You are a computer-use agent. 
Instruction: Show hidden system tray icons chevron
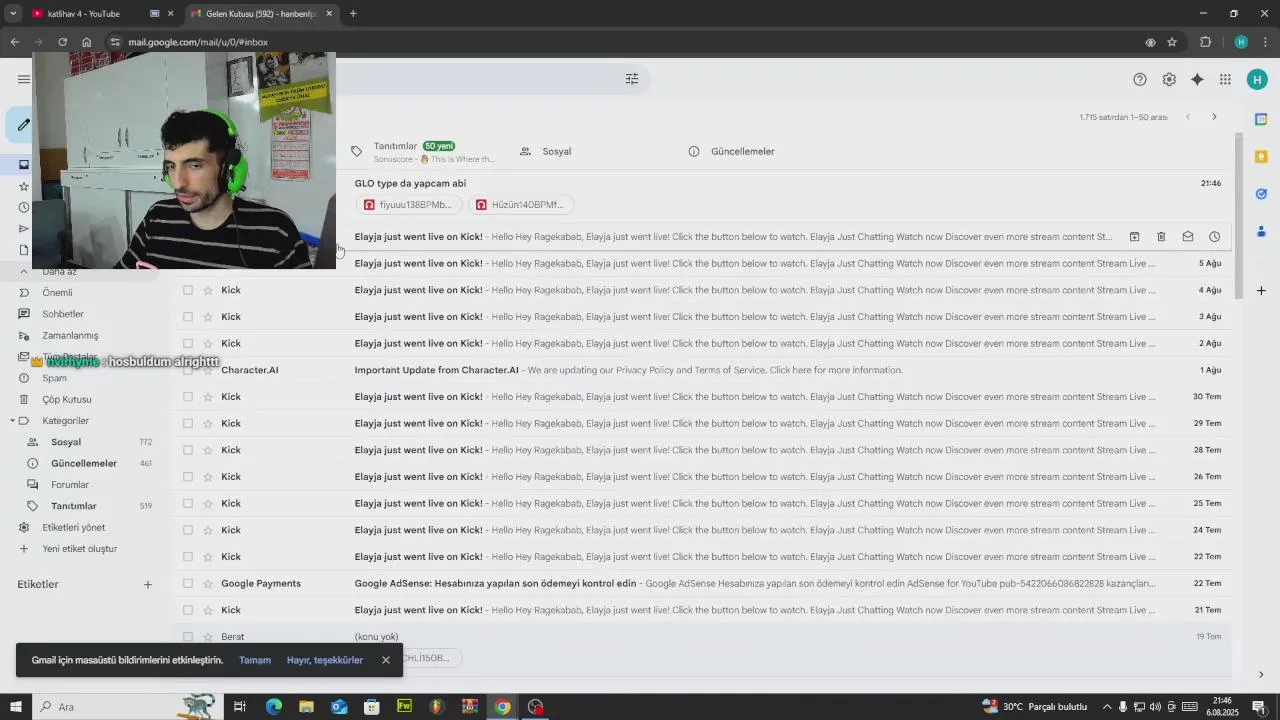[1106, 707]
